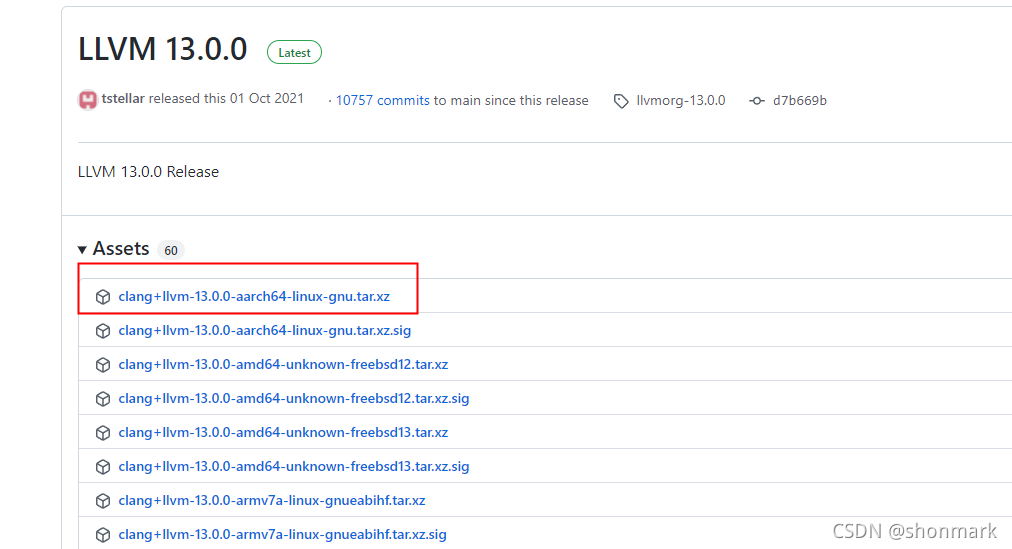Download clang+llvm-13.0.0-amd64-unknown-freebsd13.tar.xz.sig
Viewport: 1012px width, 549px height.
(x=294, y=466)
